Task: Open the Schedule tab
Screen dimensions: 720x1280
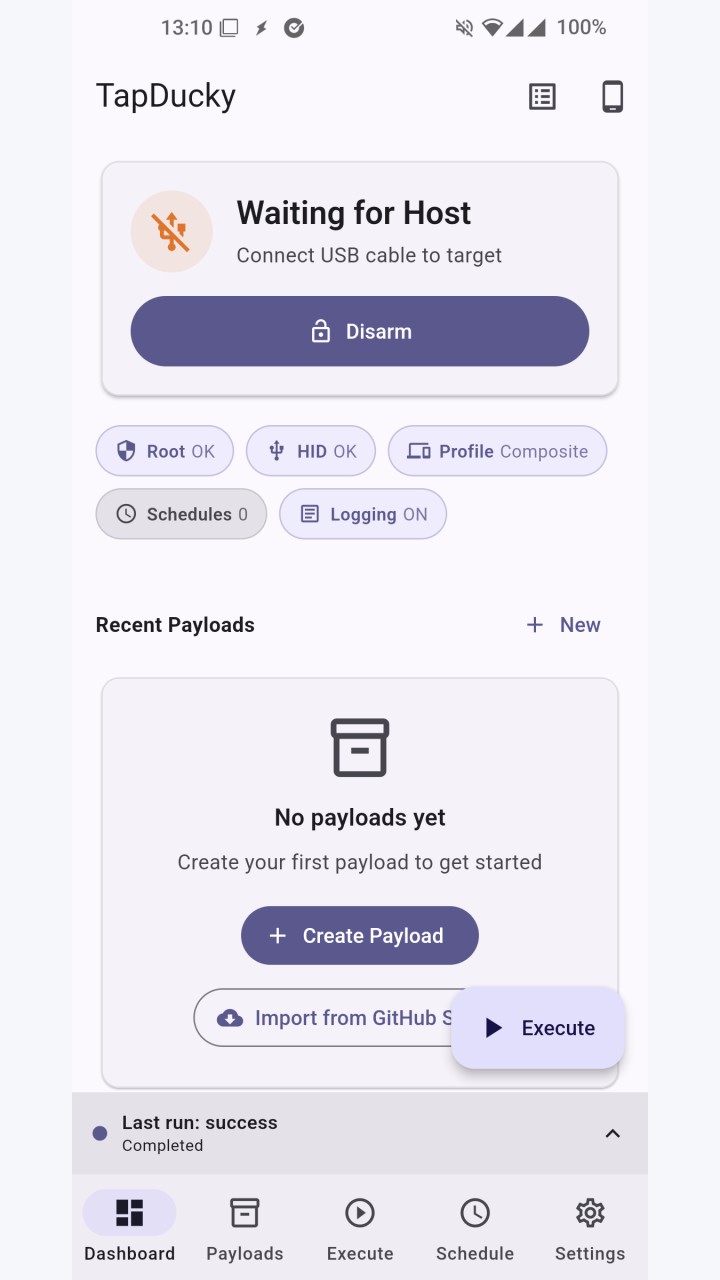Action: [x=475, y=1229]
